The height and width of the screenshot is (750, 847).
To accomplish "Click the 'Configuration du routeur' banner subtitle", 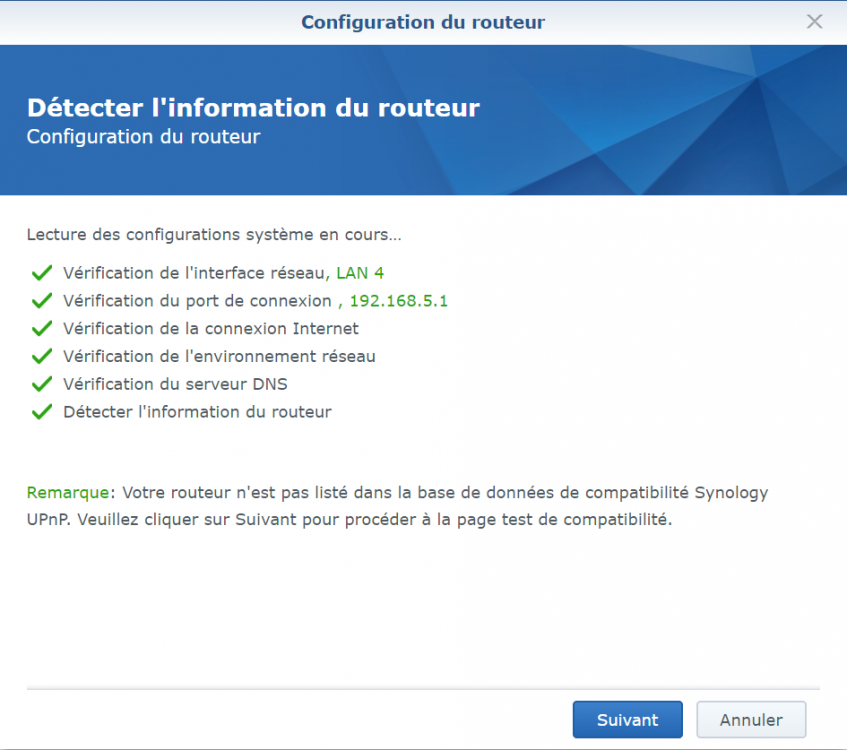I will [143, 137].
